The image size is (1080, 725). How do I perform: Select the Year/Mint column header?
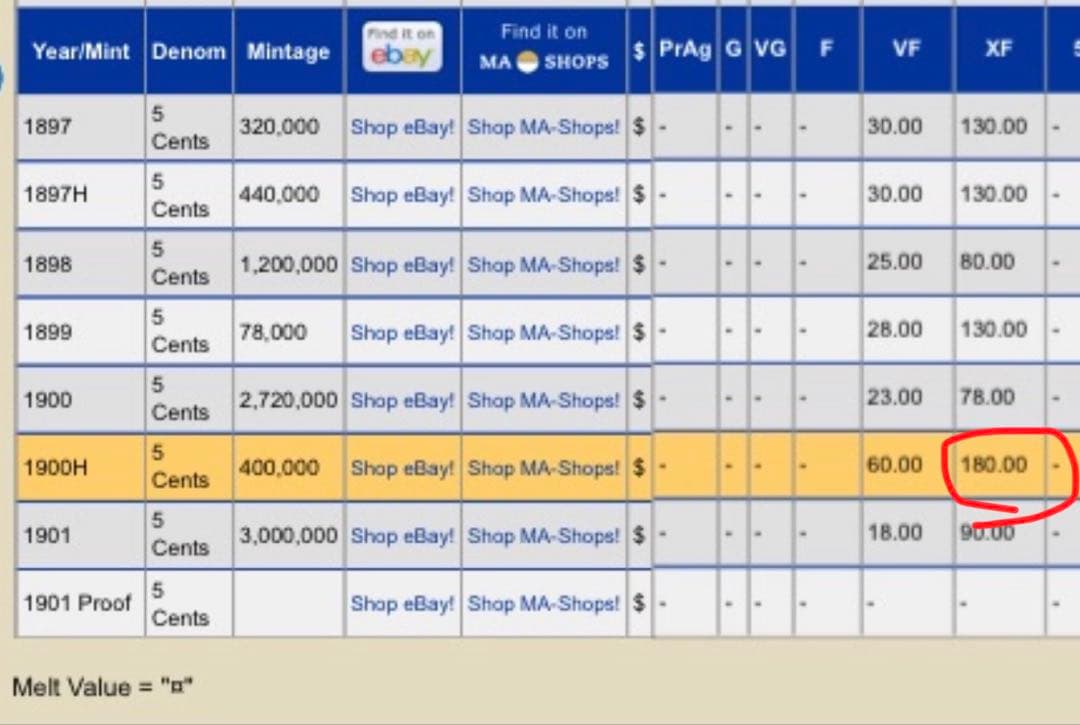81,51
